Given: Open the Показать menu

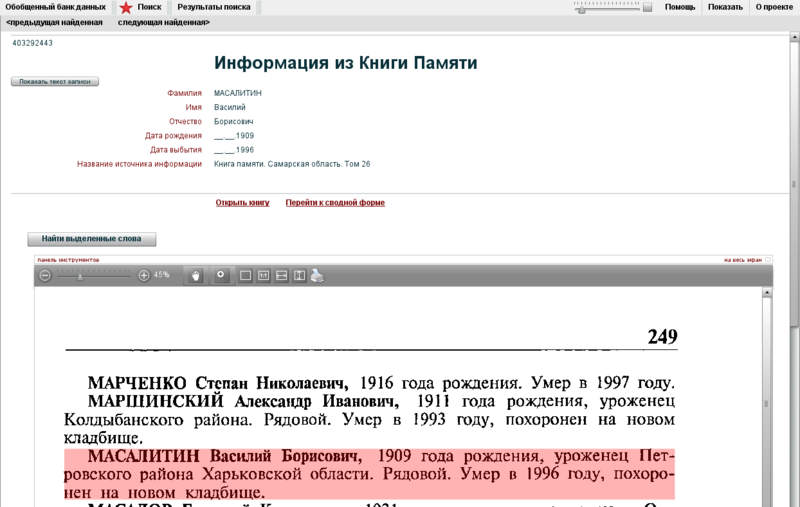Looking at the screenshot, I should pyautogui.click(x=725, y=7).
